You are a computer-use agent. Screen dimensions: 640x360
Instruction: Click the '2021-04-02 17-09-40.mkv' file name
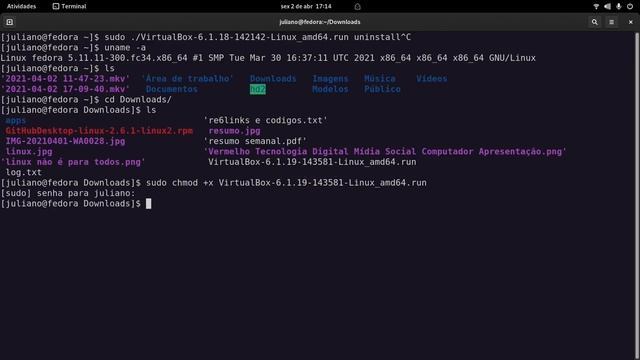tap(65, 89)
